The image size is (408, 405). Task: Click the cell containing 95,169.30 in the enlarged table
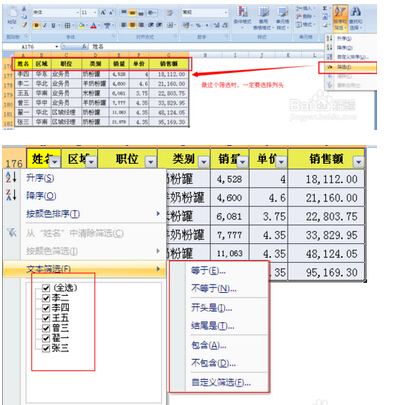[326, 273]
